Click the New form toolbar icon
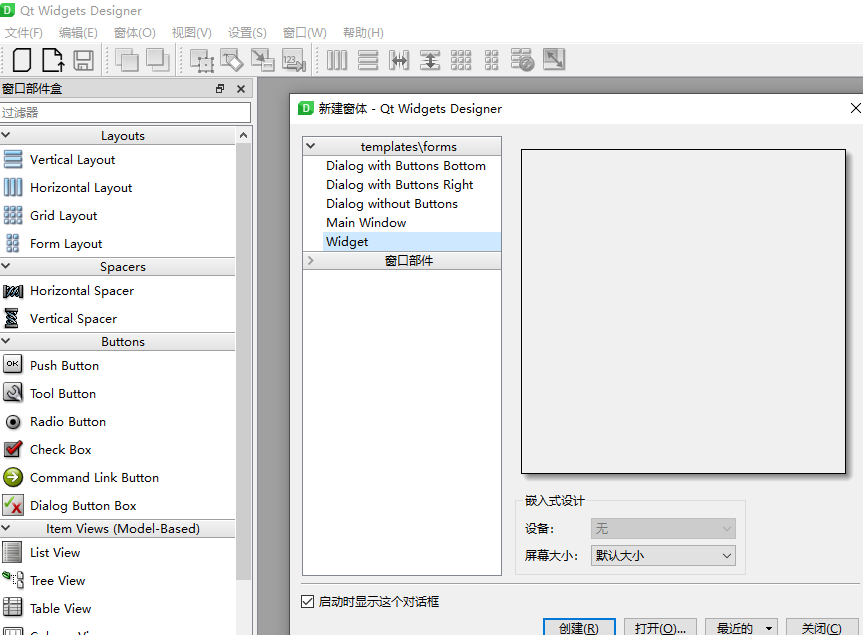 [21, 60]
